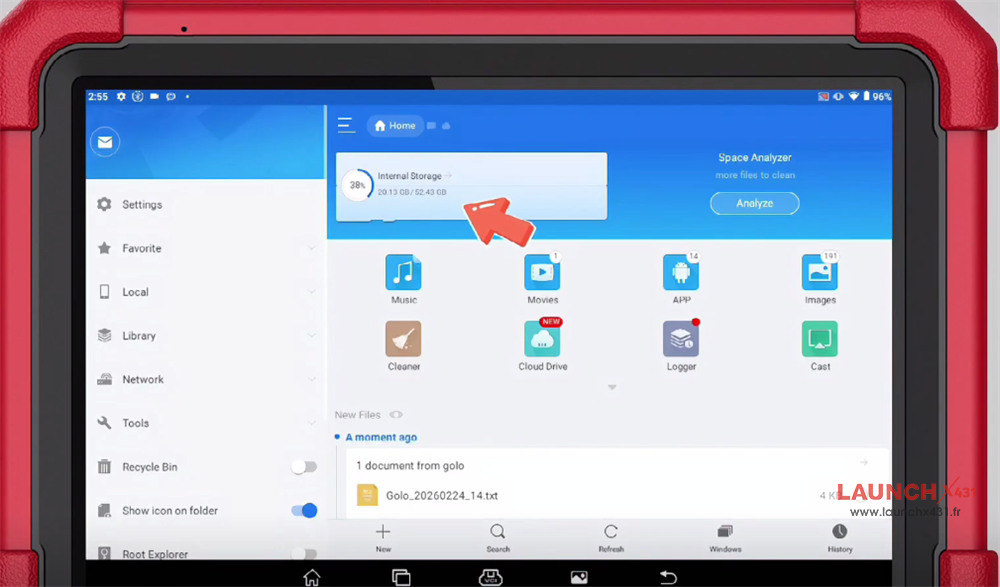Enable the Recycle Bin toggle
The height and width of the screenshot is (587, 1000).
click(x=303, y=467)
